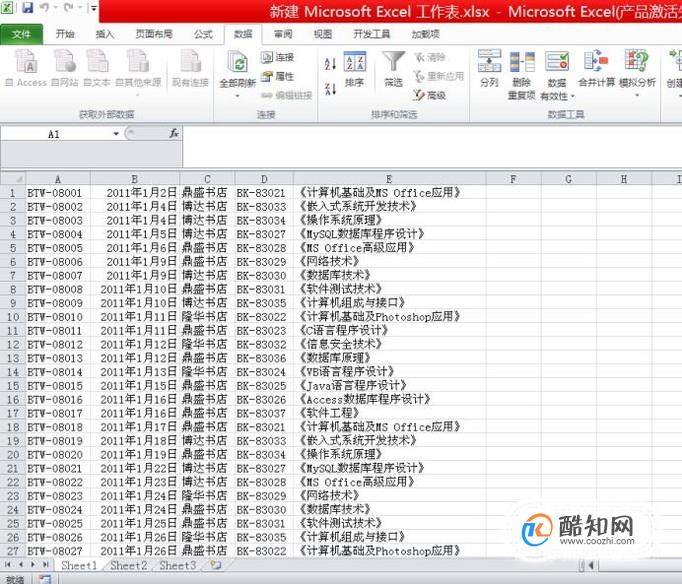Open the From Other Sources (自其他来源) menu
Viewport: 682px width, 584px height.
(x=138, y=72)
